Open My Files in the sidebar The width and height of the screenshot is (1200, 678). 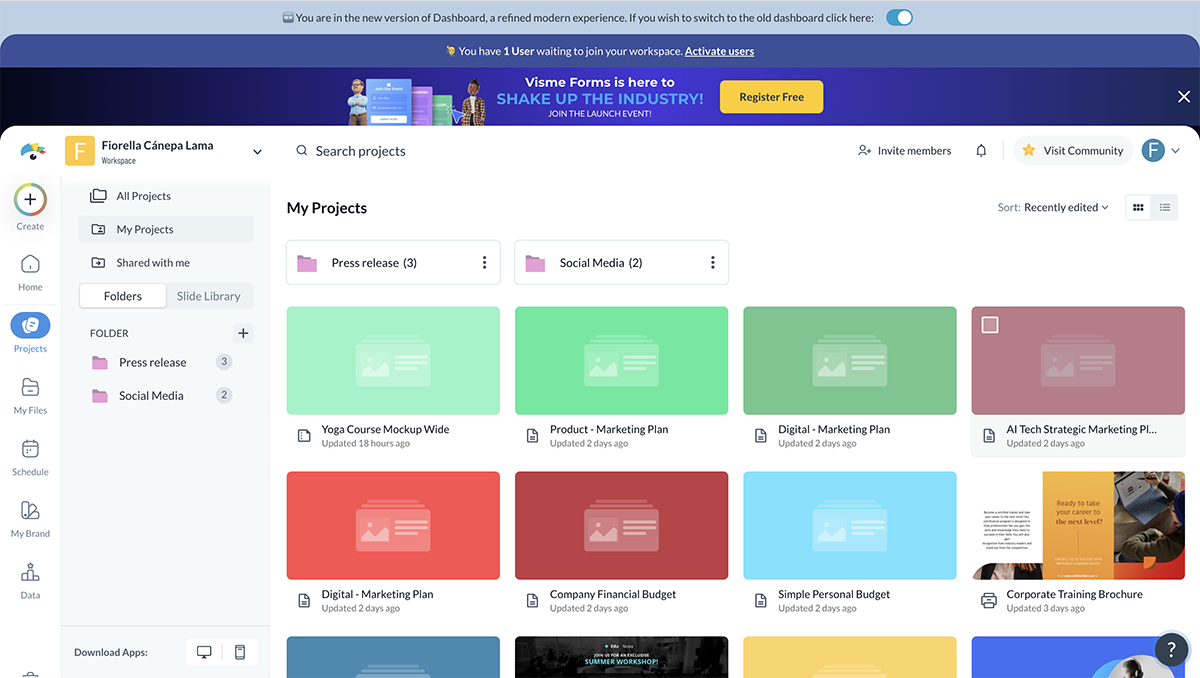[30, 388]
